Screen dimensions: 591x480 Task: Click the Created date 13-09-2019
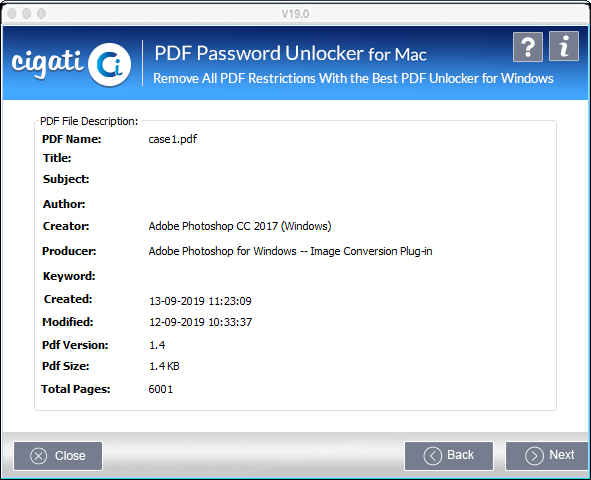point(201,301)
